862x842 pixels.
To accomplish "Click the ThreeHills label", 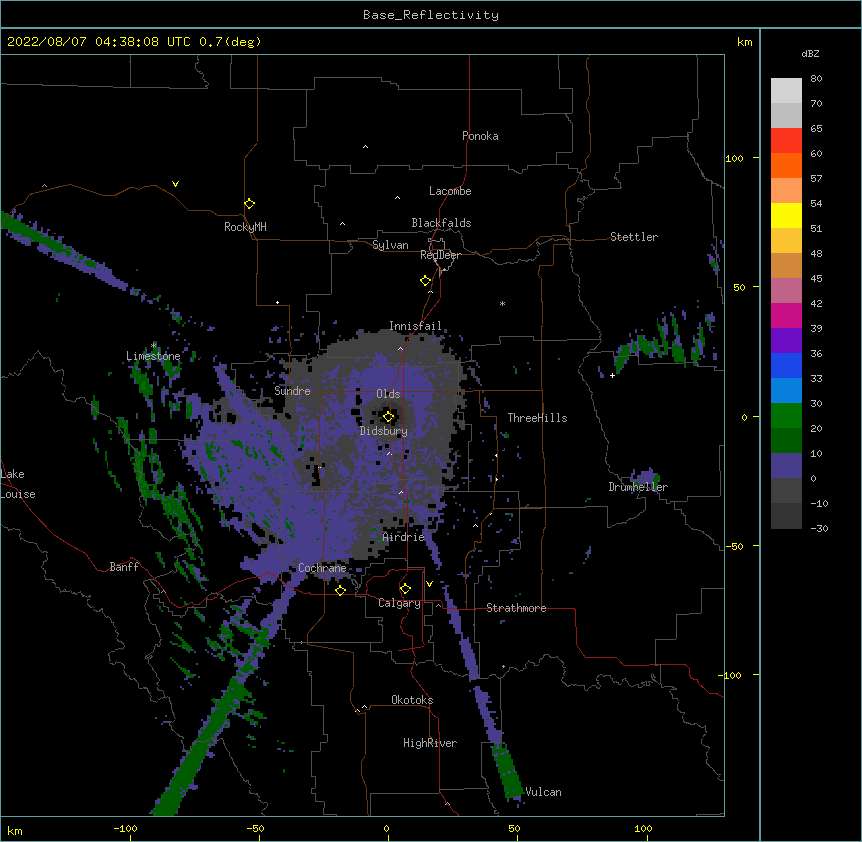I will pyautogui.click(x=538, y=418).
